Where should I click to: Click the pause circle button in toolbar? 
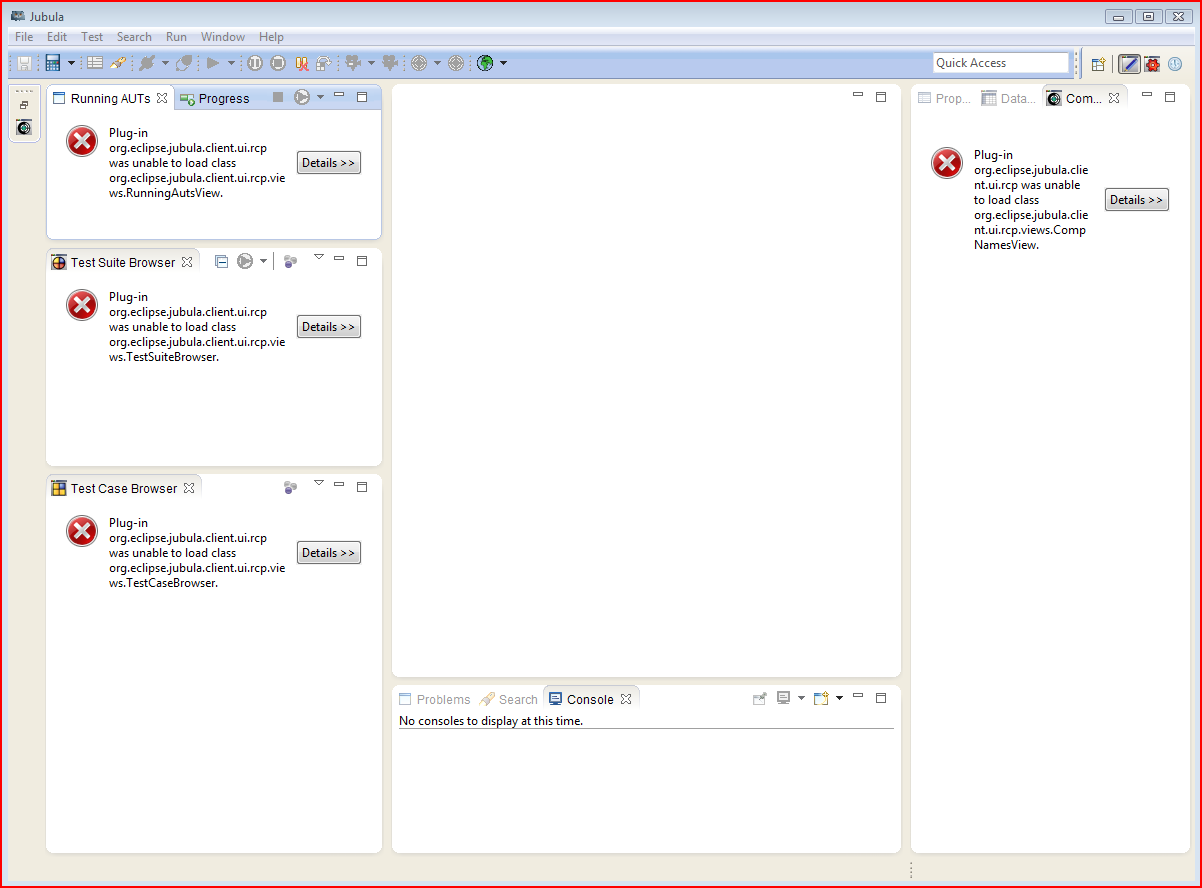pyautogui.click(x=255, y=63)
